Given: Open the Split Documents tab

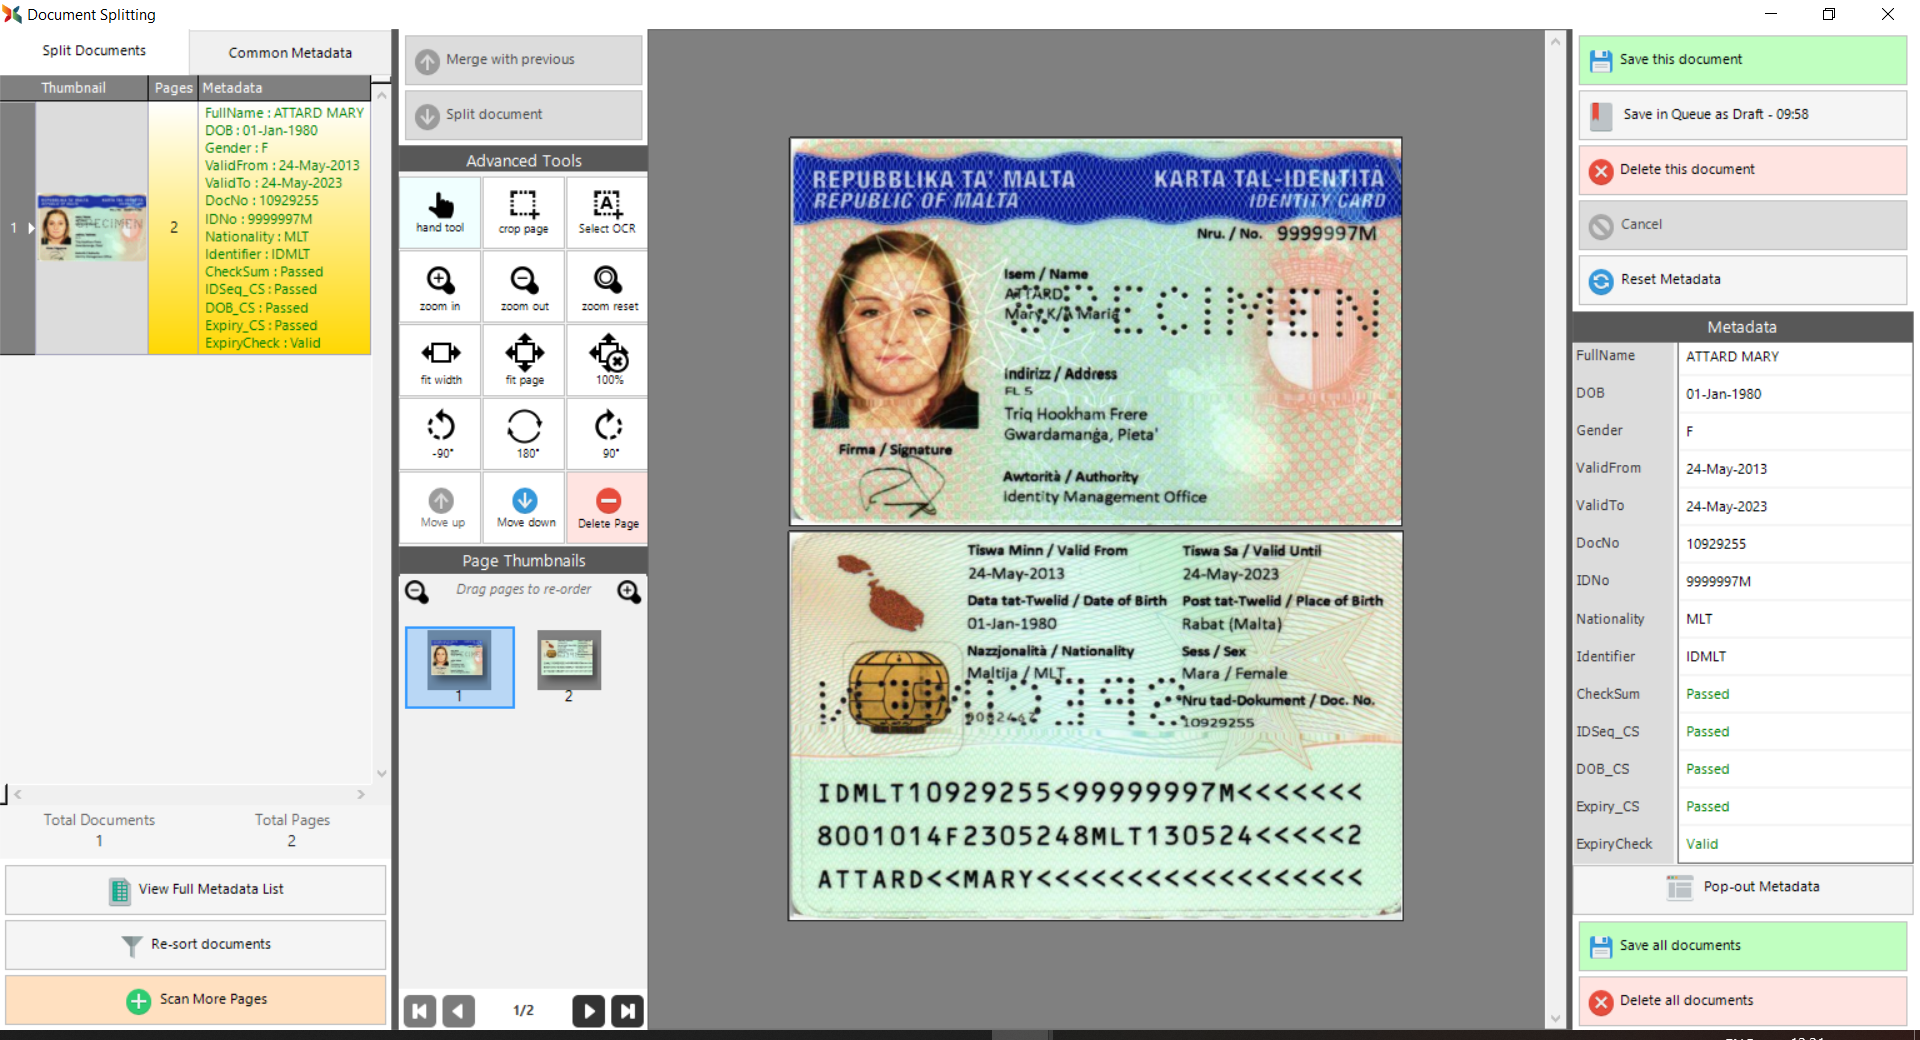Looking at the screenshot, I should 94,51.
